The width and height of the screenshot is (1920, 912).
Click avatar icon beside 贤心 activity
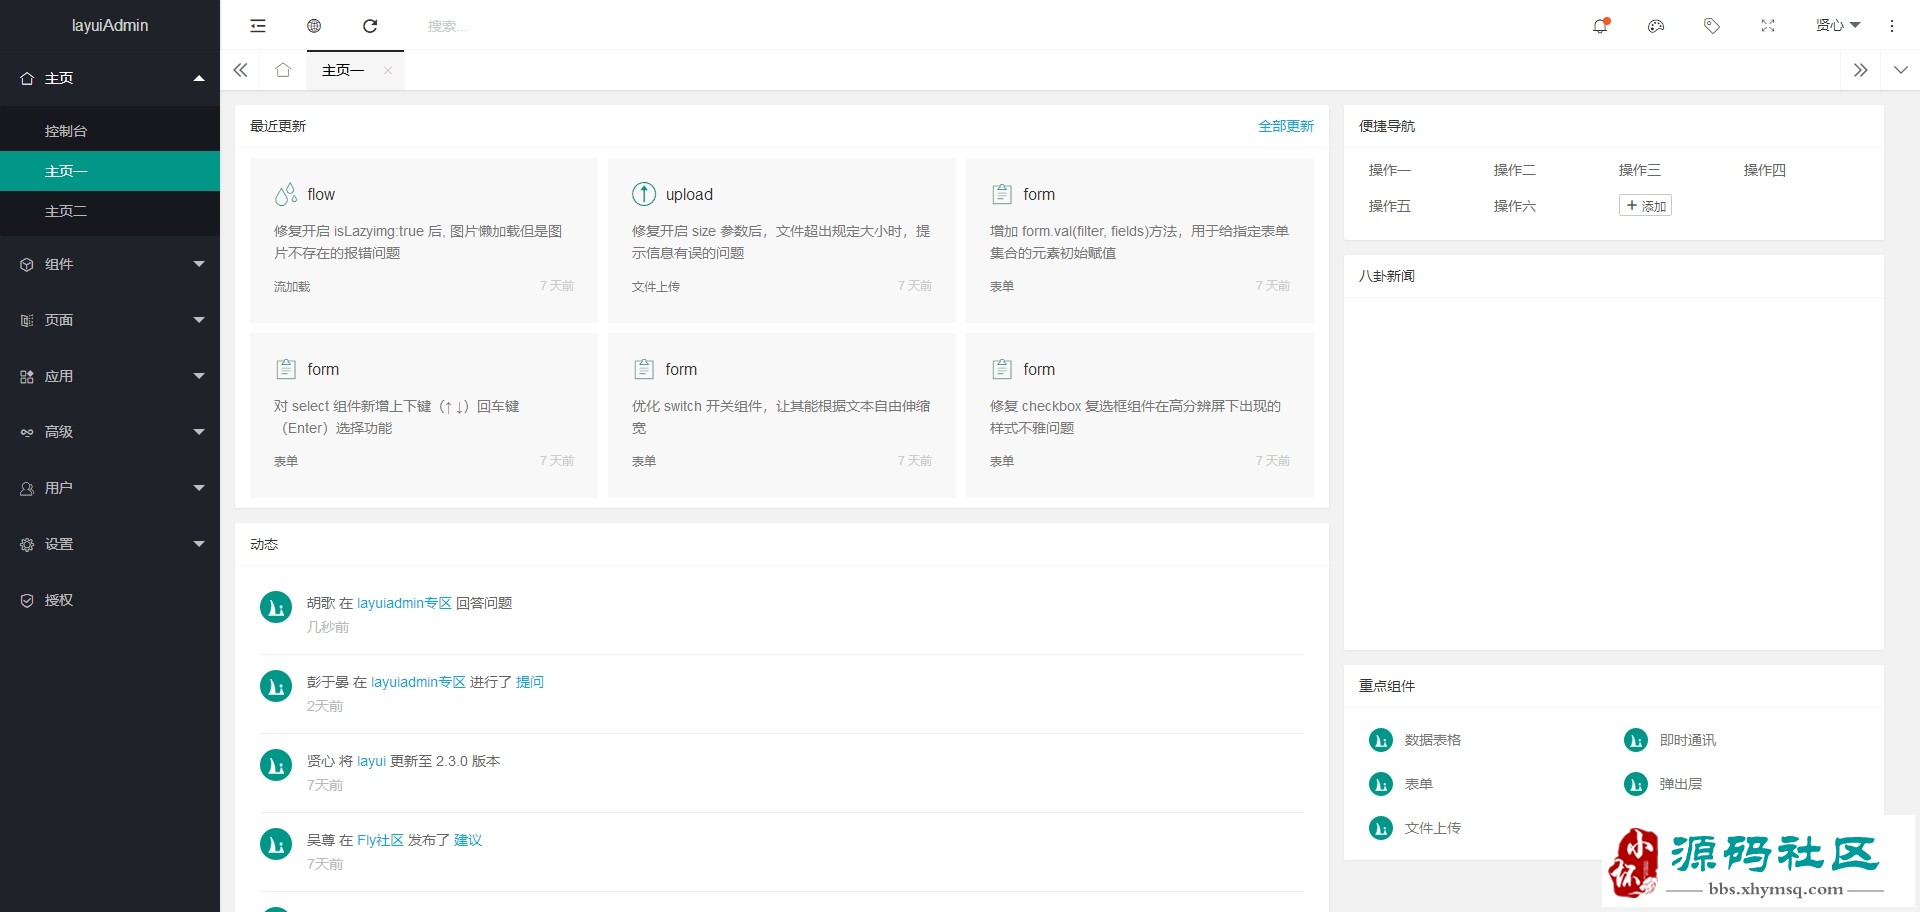click(x=276, y=765)
